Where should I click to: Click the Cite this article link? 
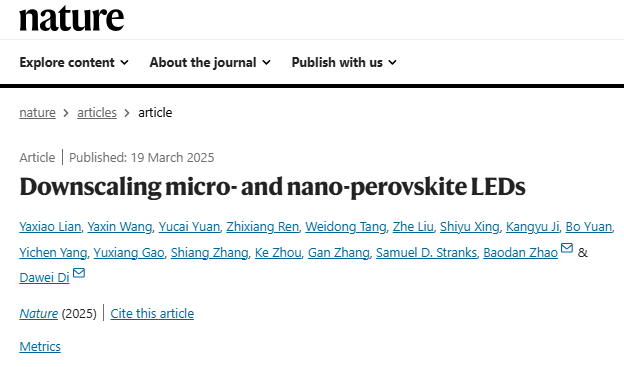tap(152, 314)
